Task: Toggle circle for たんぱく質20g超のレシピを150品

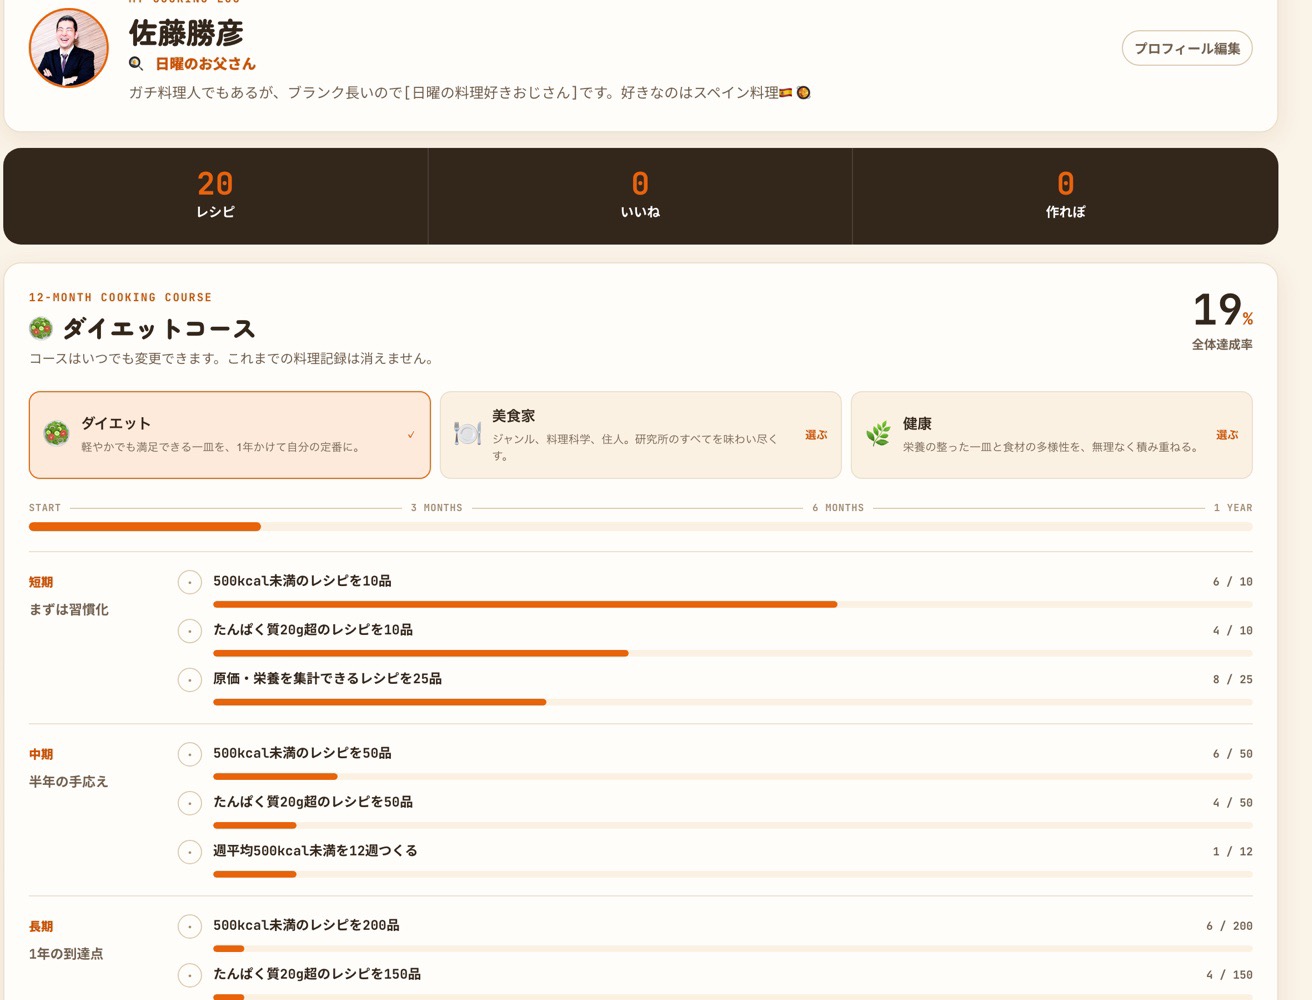Action: [190, 975]
